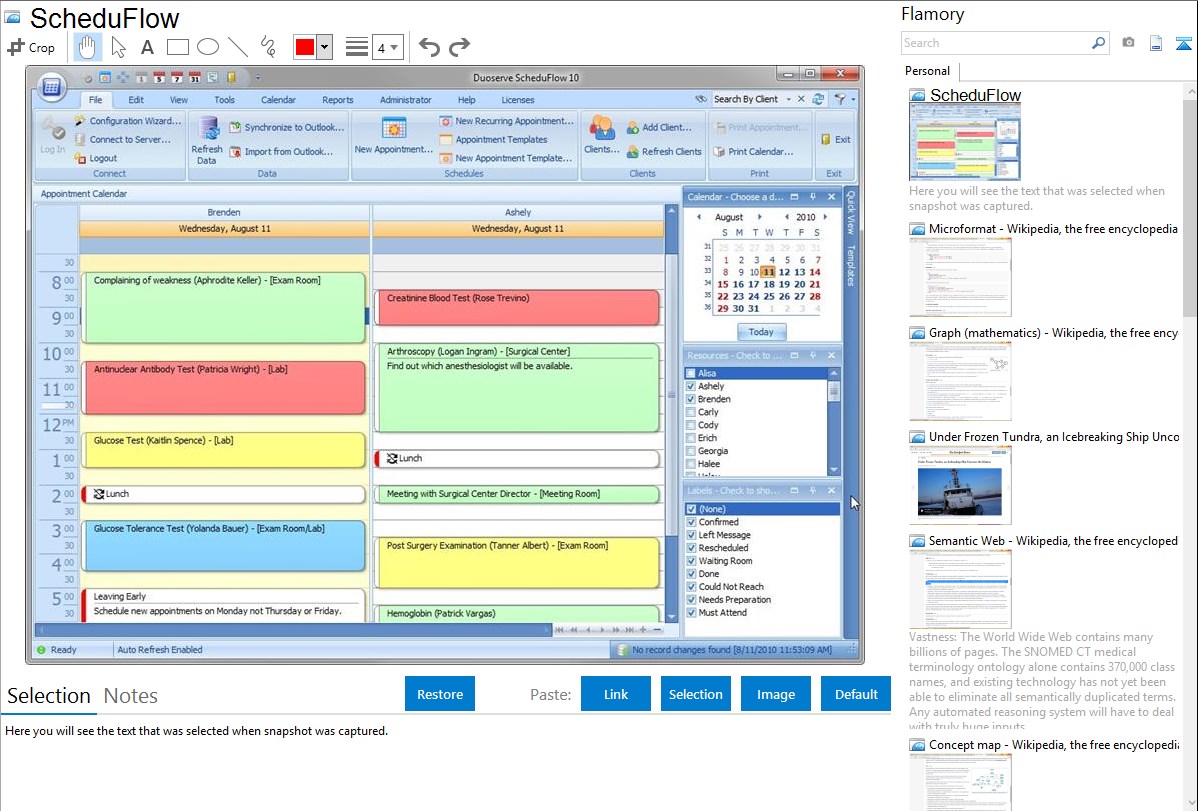The height and width of the screenshot is (811, 1198).
Task: Uncheck the Ashely resource checkbox
Action: [x=691, y=387]
